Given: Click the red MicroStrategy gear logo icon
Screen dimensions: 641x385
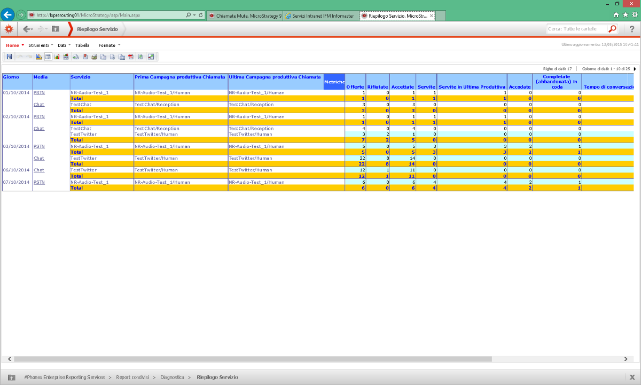Looking at the screenshot, I should point(9,29).
